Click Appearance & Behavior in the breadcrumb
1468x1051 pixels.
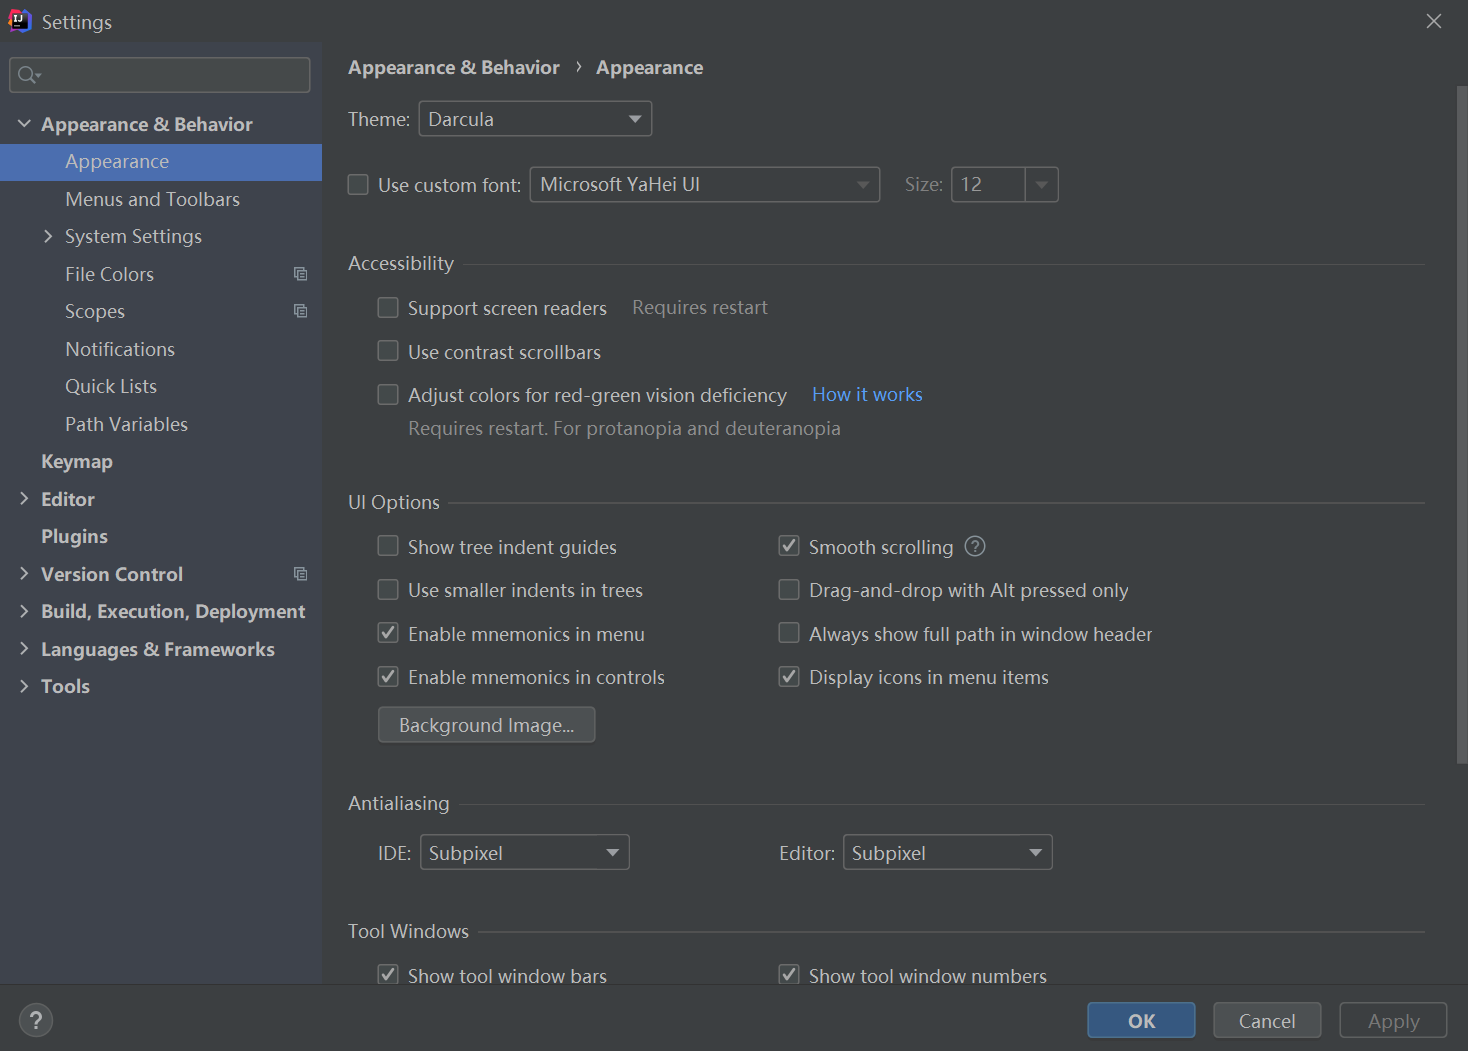coord(454,68)
